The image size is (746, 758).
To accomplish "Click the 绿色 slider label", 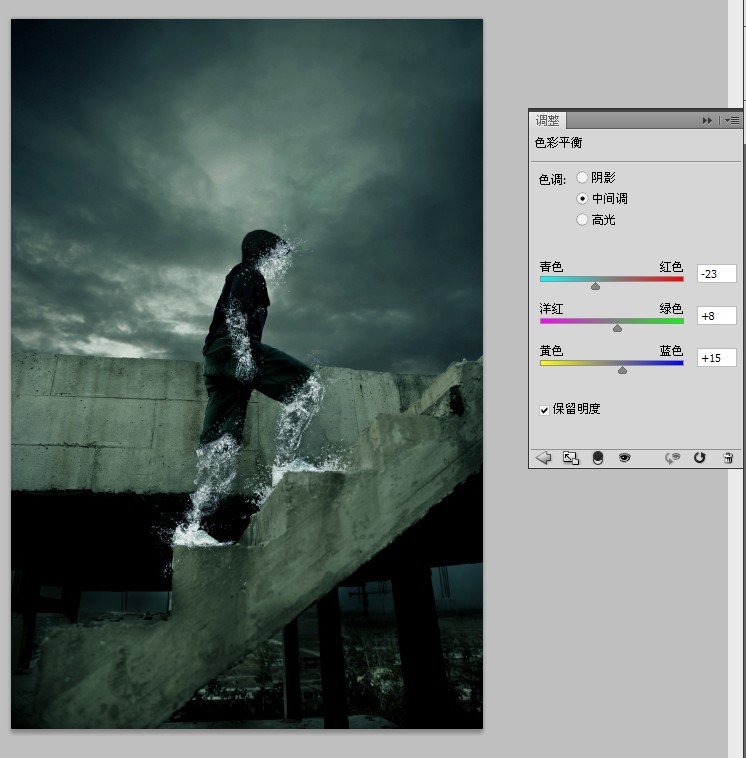I will [x=671, y=308].
